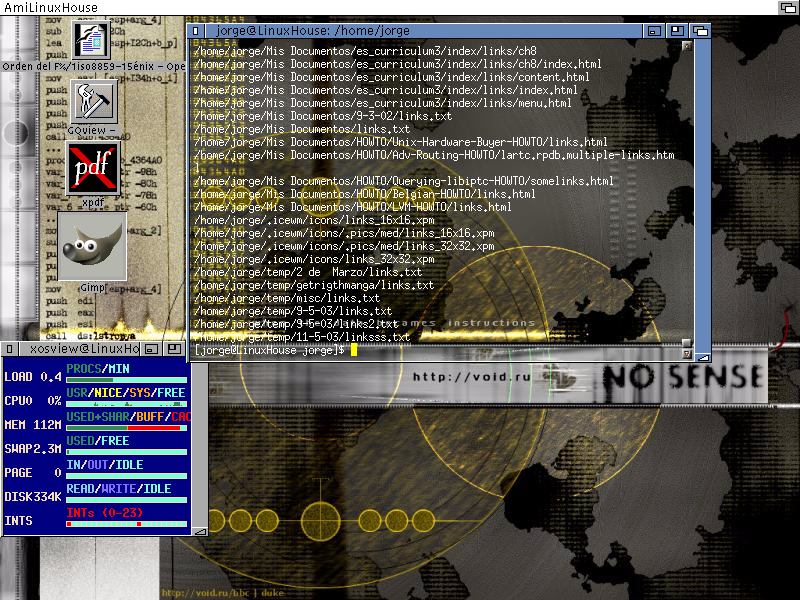This screenshot has width=800, height=600.
Task: Click the terminal line ending in links/content.html
Action: click(391, 77)
